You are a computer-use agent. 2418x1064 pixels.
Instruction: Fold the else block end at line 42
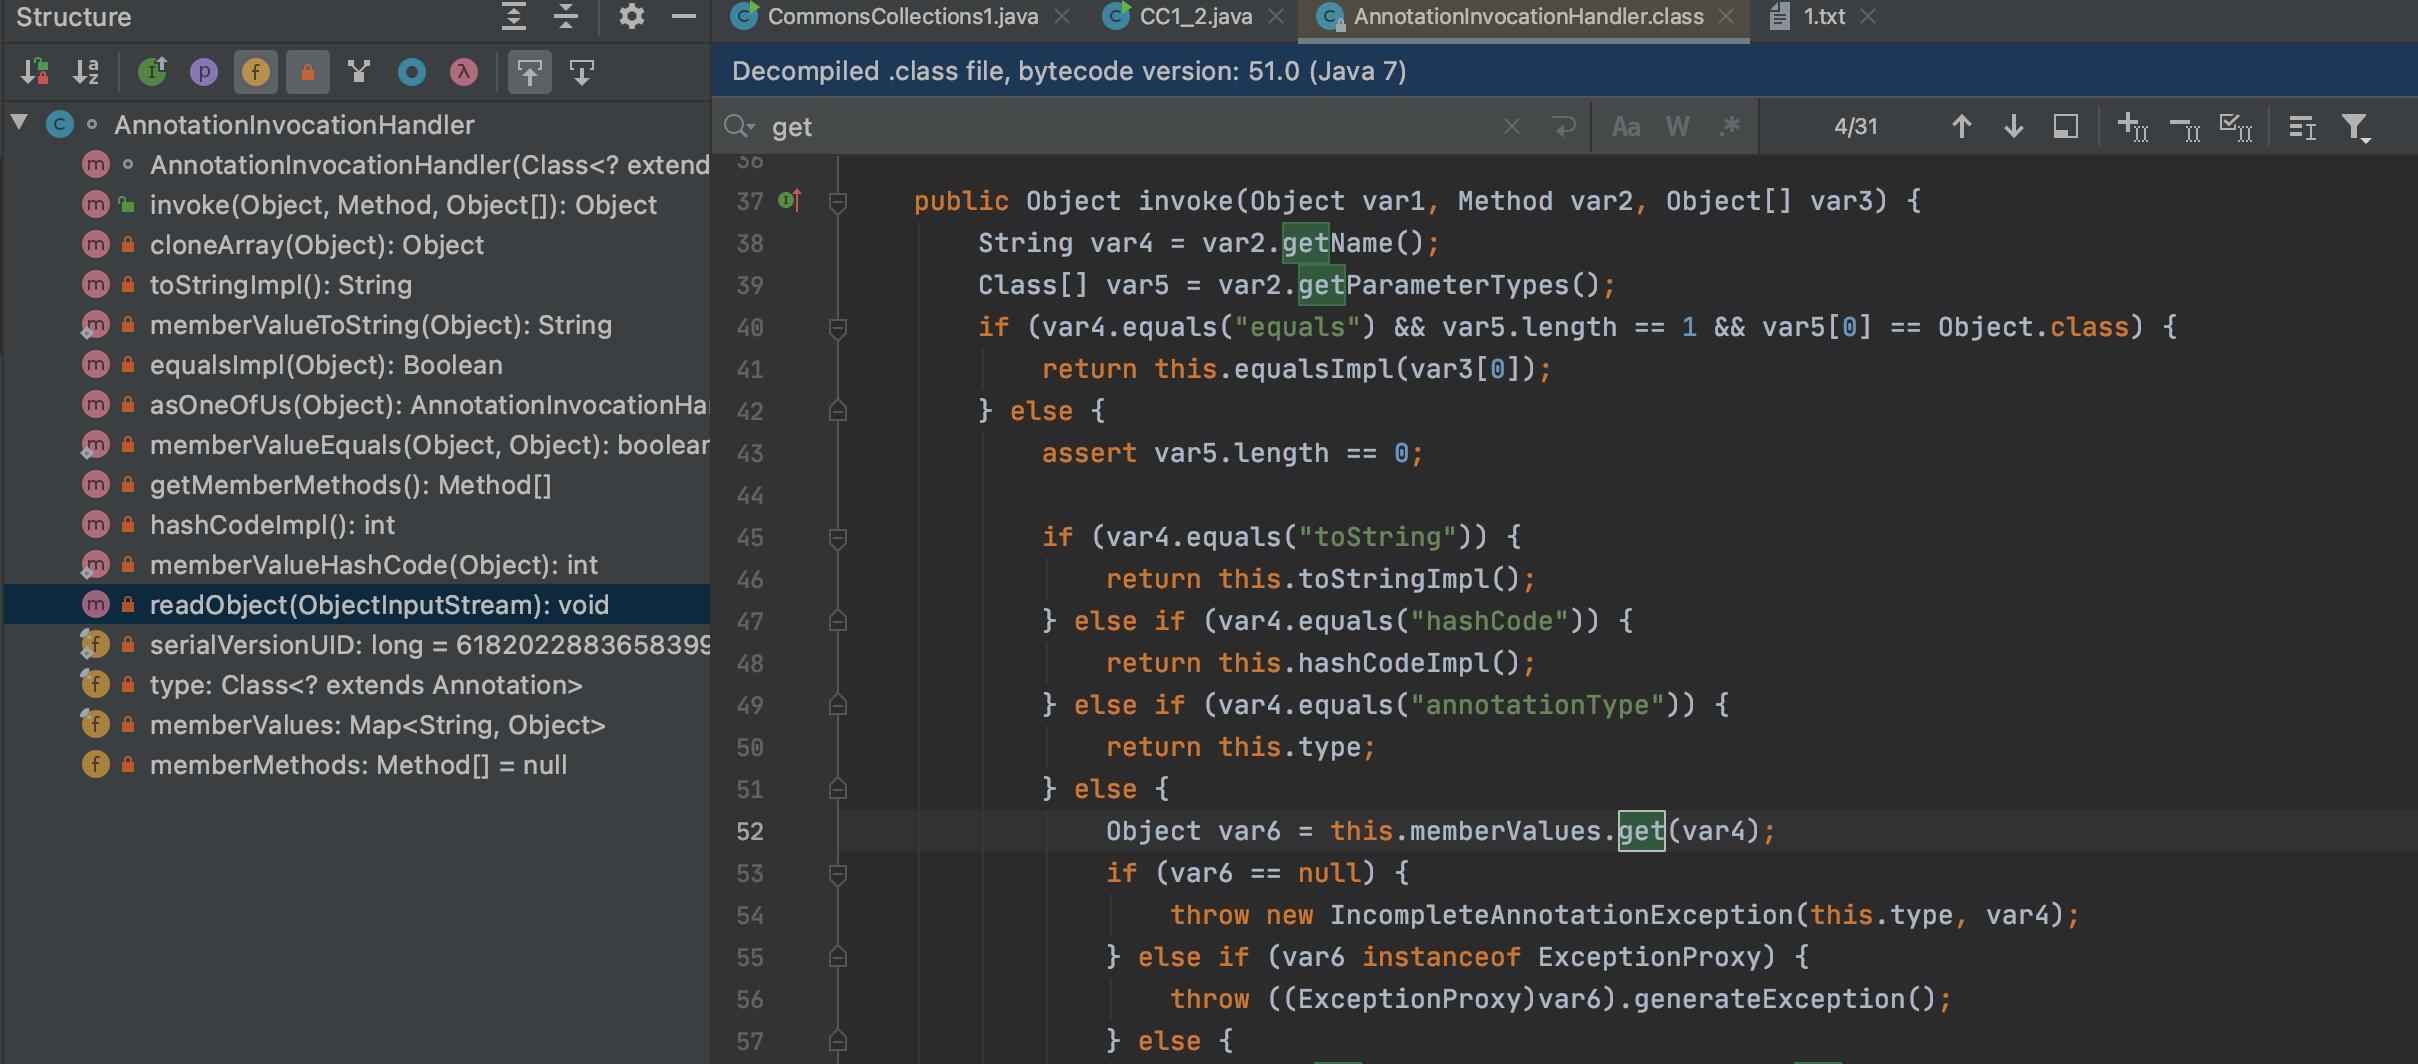pyautogui.click(x=838, y=411)
